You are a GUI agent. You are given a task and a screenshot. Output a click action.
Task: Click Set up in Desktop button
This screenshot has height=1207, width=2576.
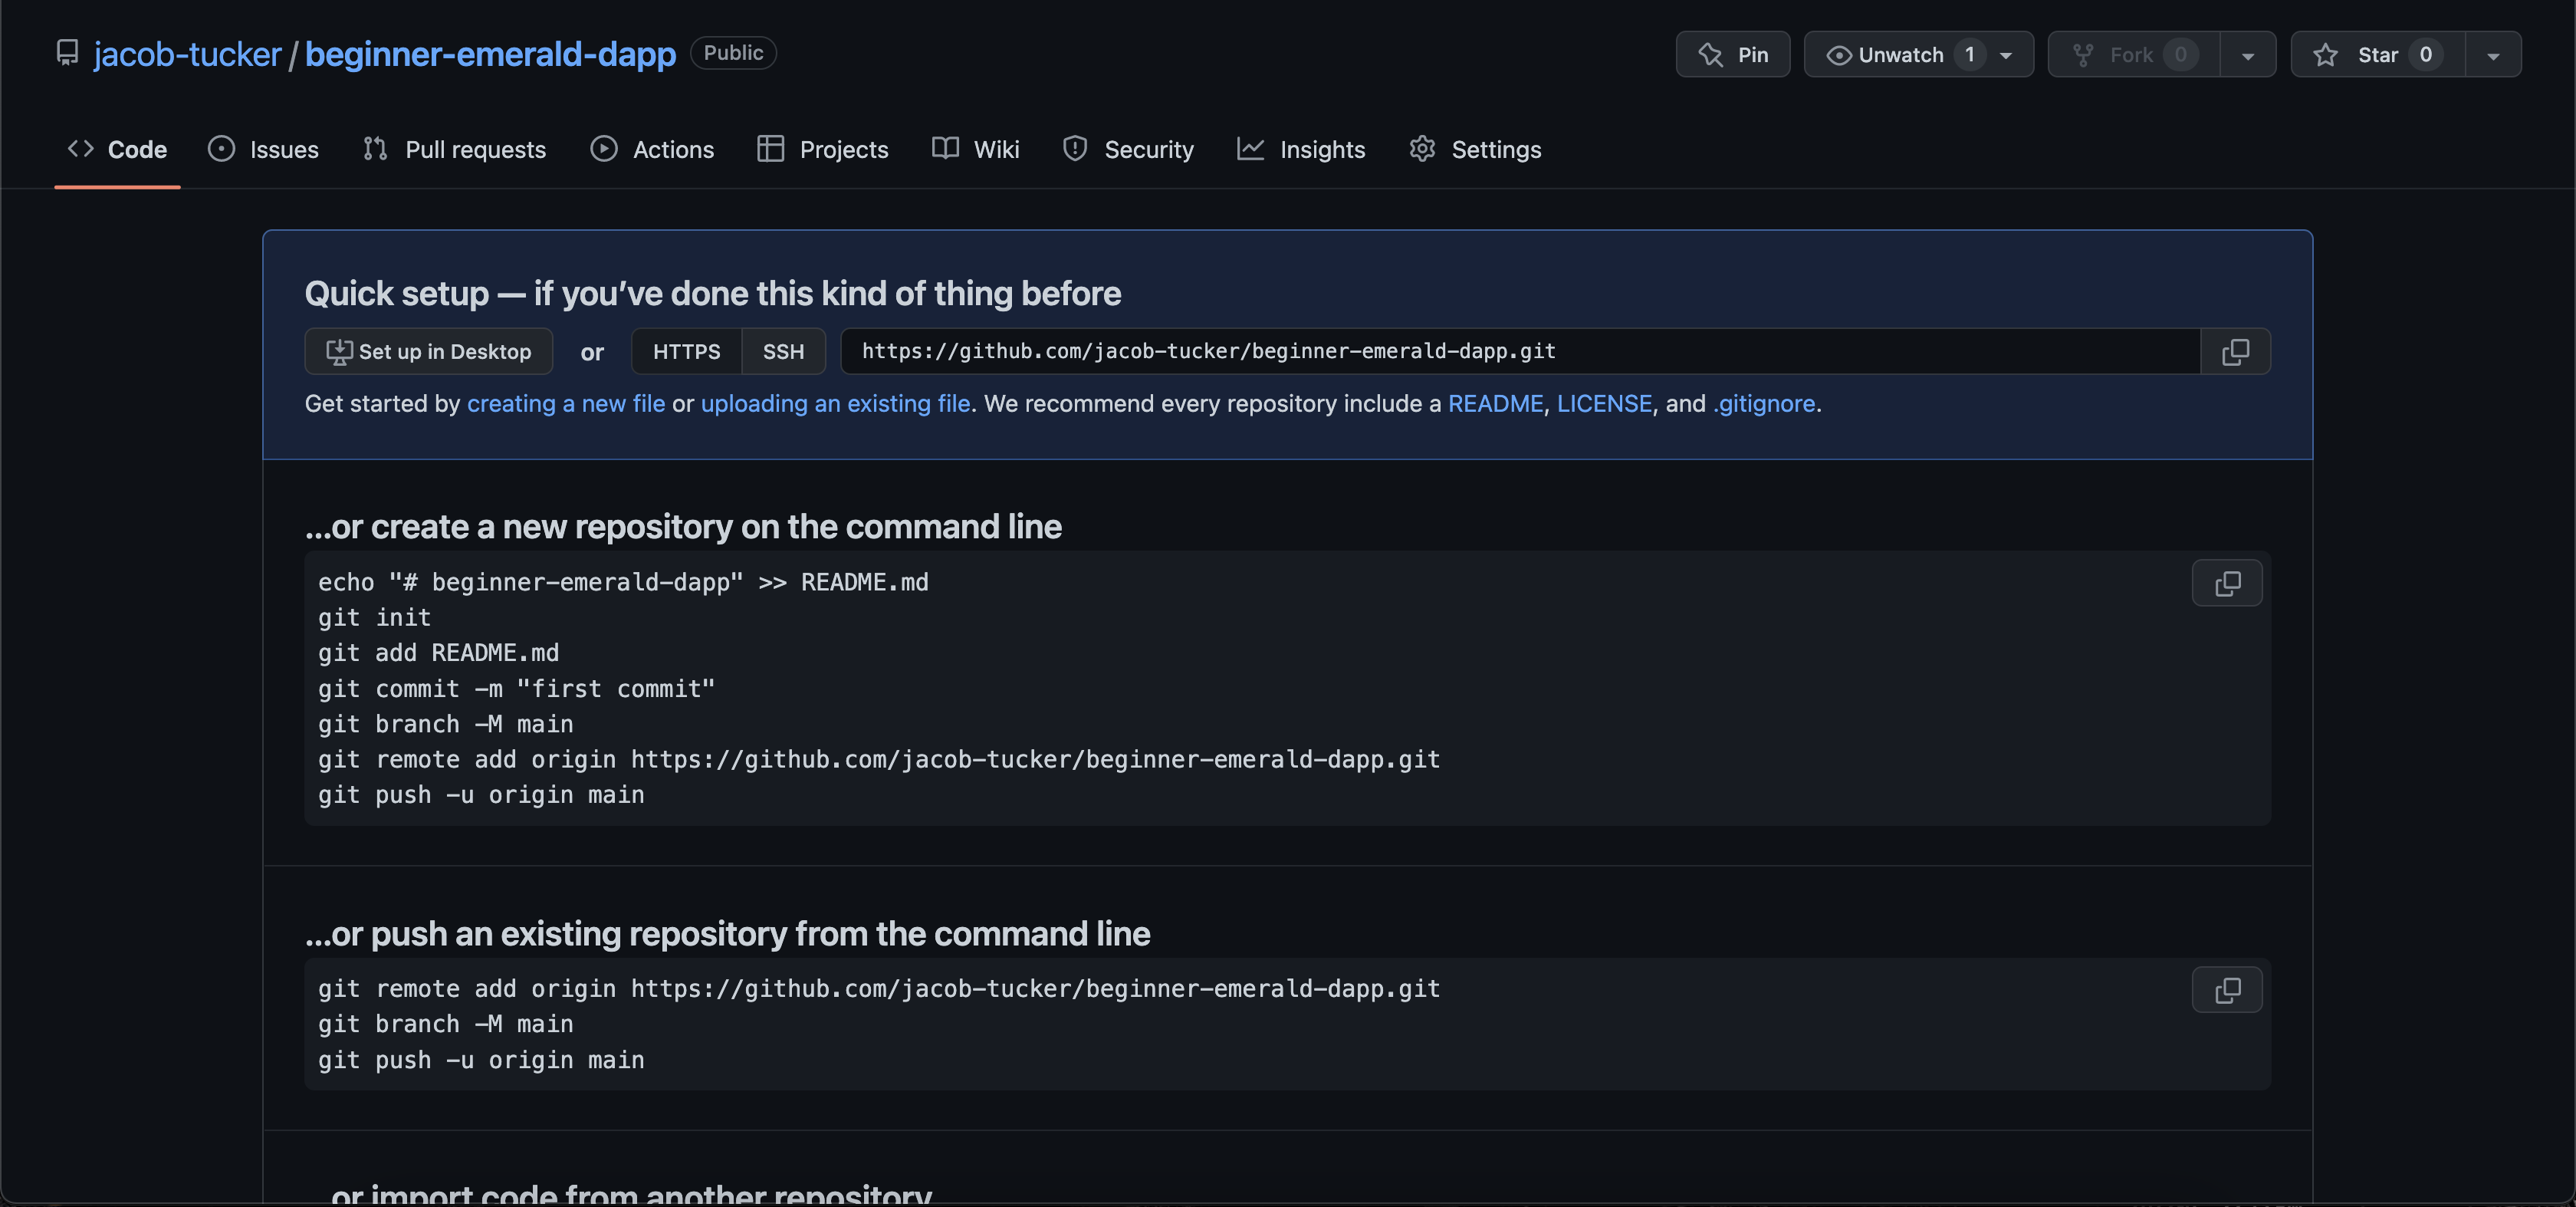[429, 351]
